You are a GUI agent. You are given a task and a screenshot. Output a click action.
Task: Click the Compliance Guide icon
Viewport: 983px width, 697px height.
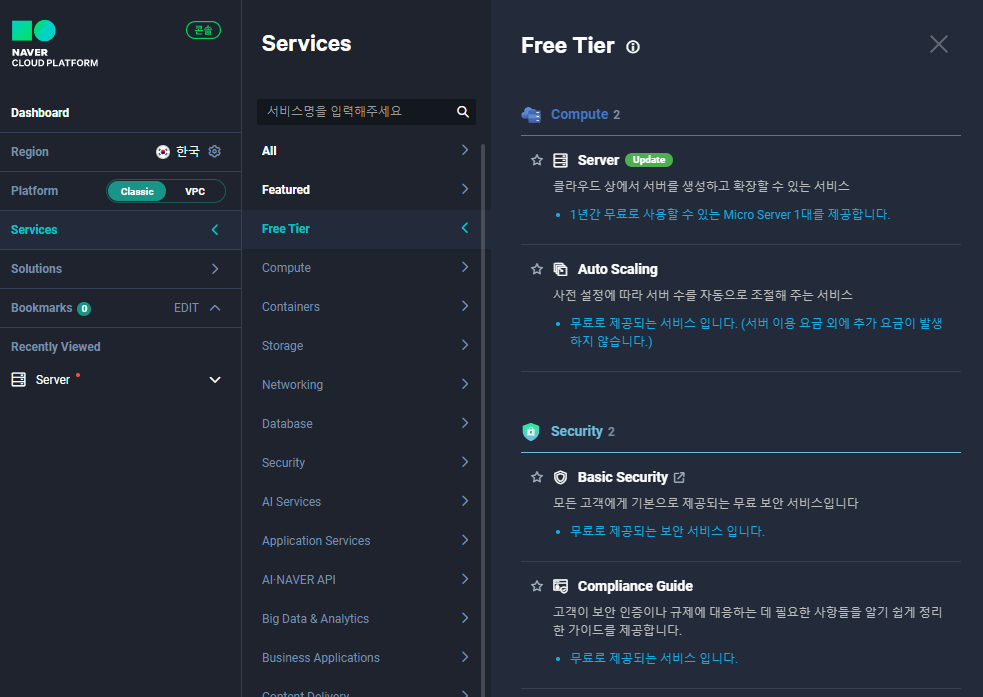560,587
